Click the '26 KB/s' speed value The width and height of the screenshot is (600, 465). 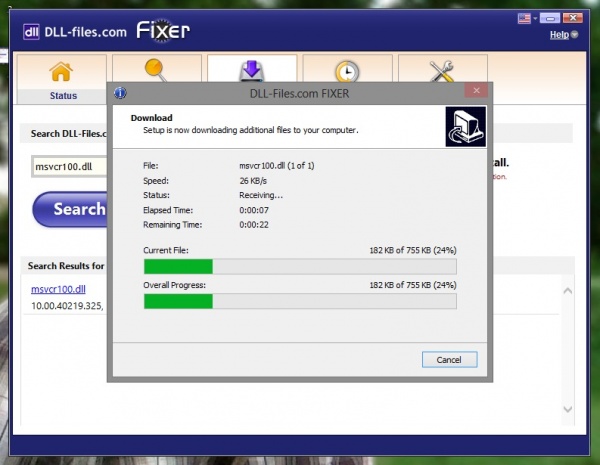click(253, 181)
